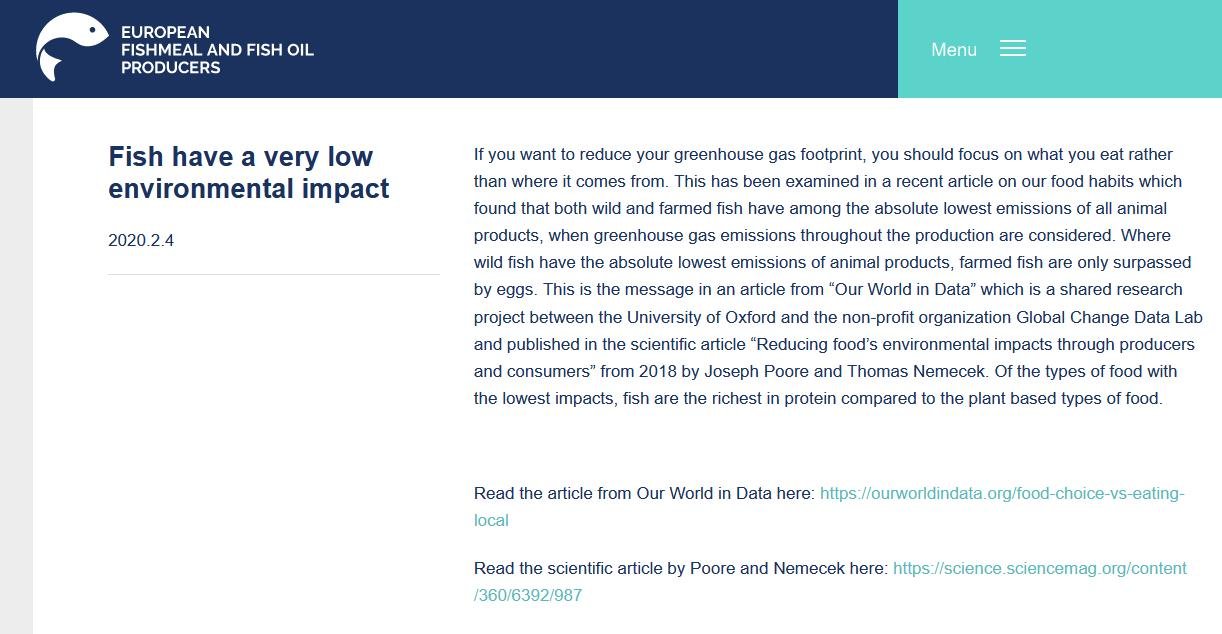The width and height of the screenshot is (1222, 634).
Task: Select the European Fishmeal and Fish Oil Producers wordmark
Action: point(217,48)
